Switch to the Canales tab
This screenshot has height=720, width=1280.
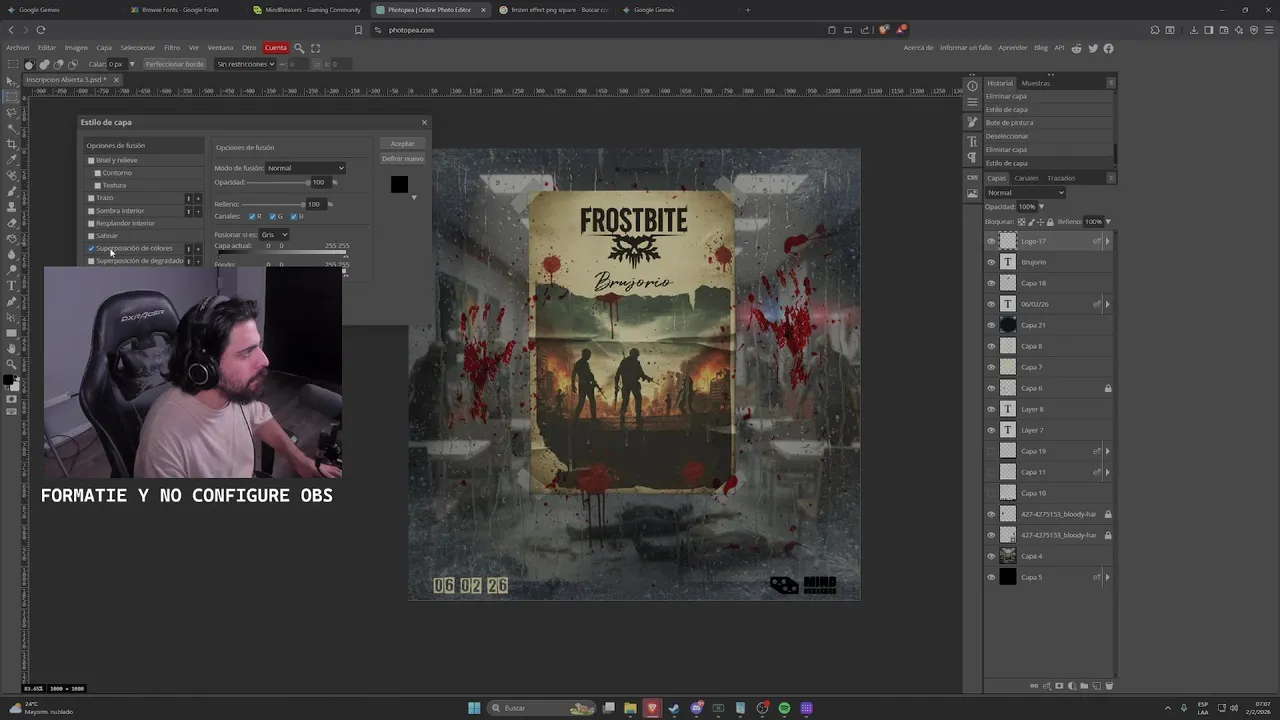[x=1026, y=178]
